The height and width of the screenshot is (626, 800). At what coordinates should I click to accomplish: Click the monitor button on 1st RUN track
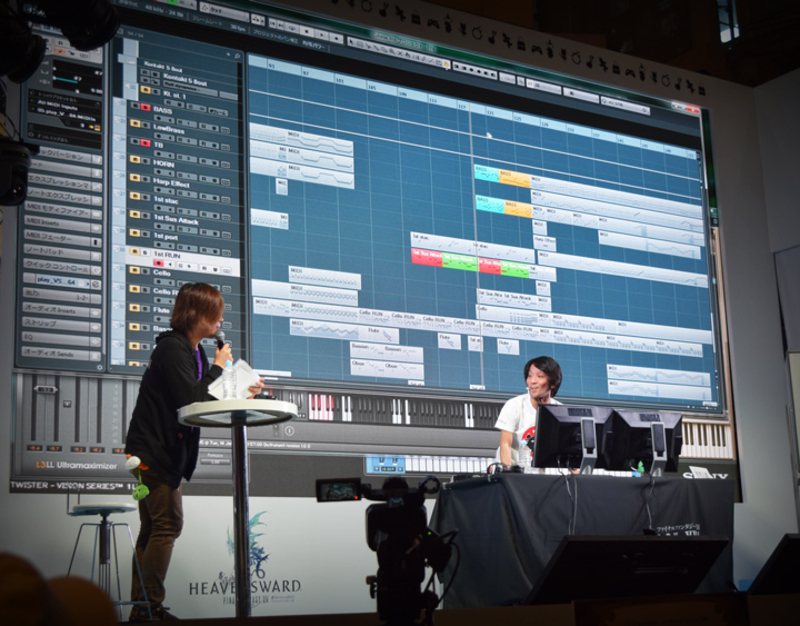click(x=171, y=264)
